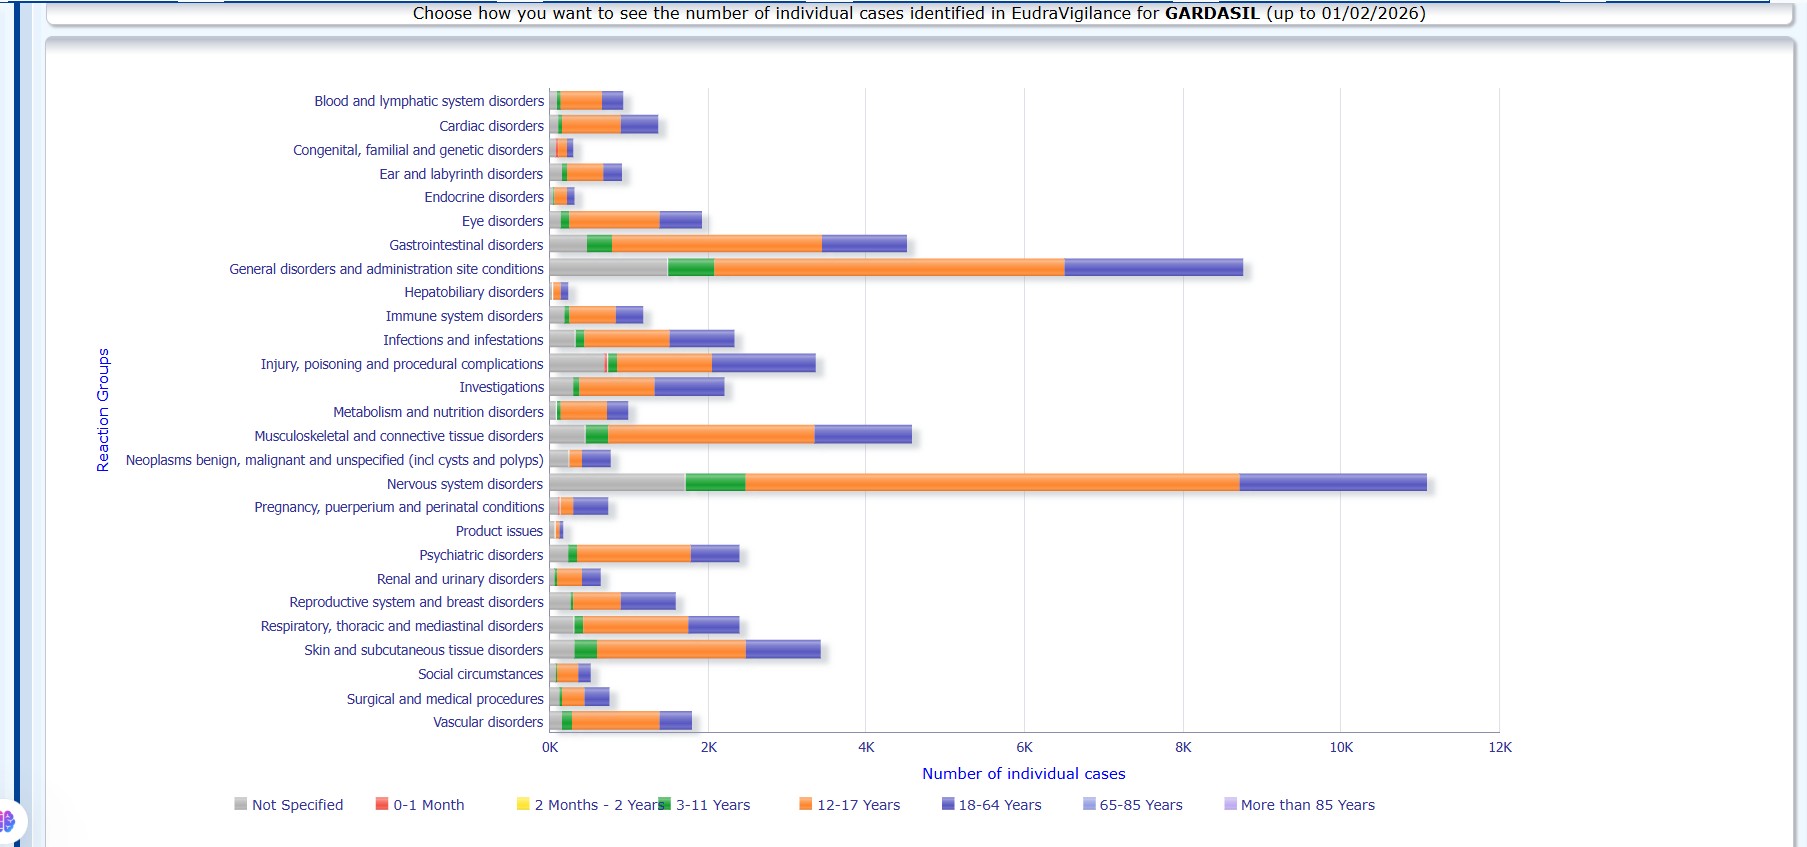Select the yellow 2 Months - 2 Years swatch

click(x=523, y=804)
